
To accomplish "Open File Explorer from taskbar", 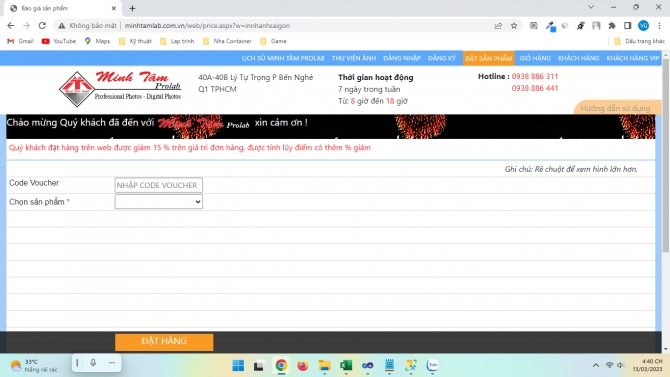I will (x=324, y=365).
